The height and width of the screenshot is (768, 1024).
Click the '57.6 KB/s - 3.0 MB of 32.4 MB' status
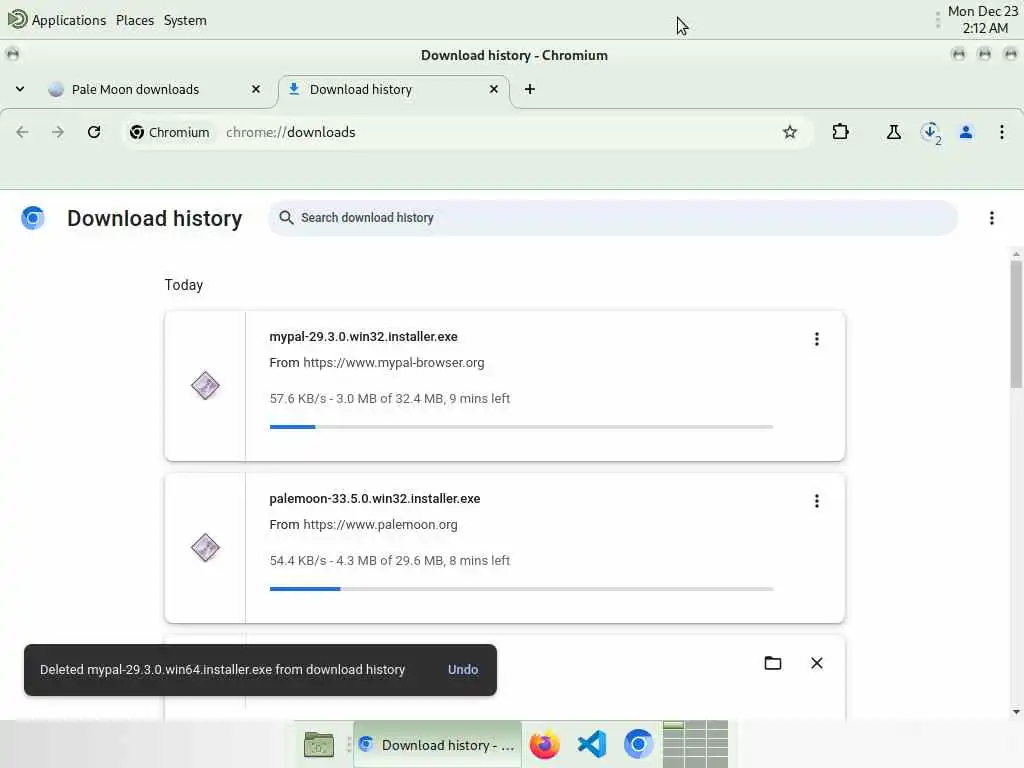coord(389,399)
